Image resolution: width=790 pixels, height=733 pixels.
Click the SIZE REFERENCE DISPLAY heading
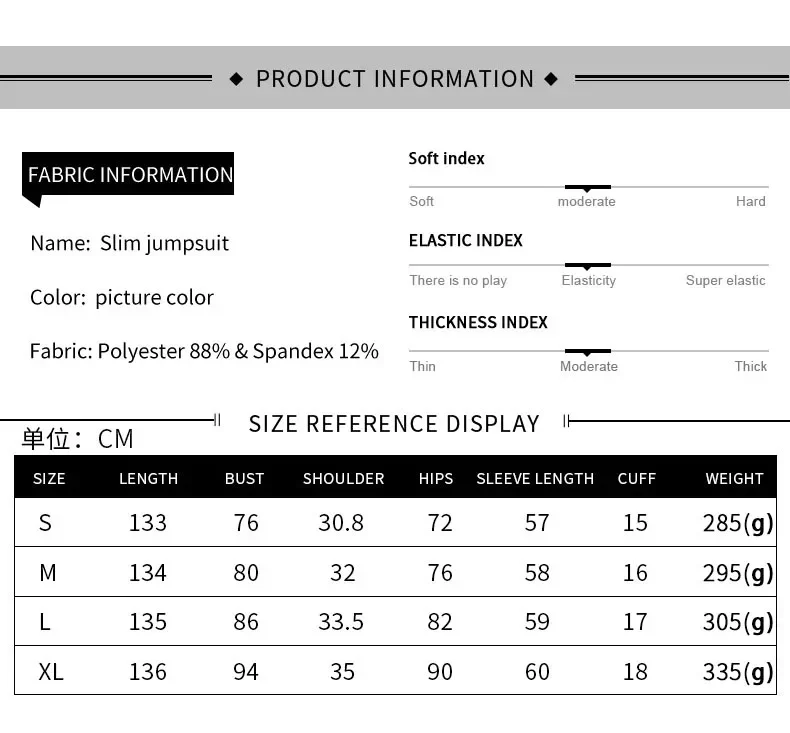(394, 424)
